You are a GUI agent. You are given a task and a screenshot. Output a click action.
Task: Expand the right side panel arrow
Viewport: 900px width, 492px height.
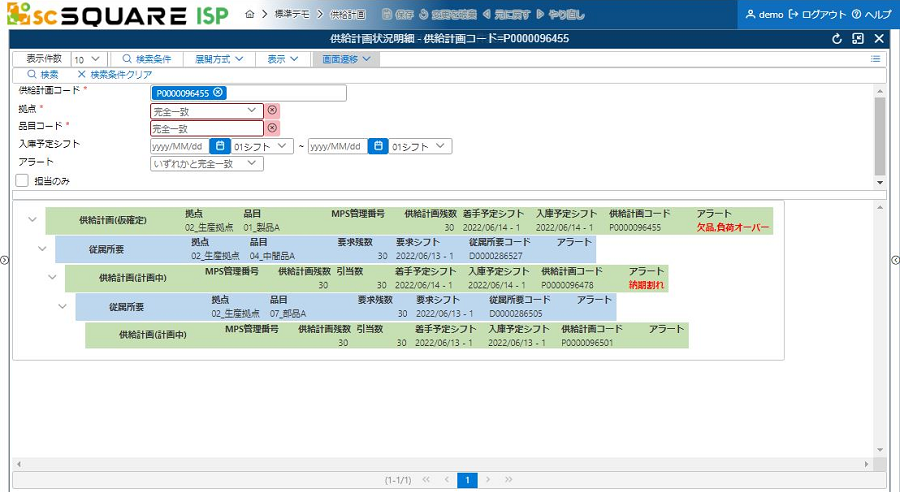895,260
